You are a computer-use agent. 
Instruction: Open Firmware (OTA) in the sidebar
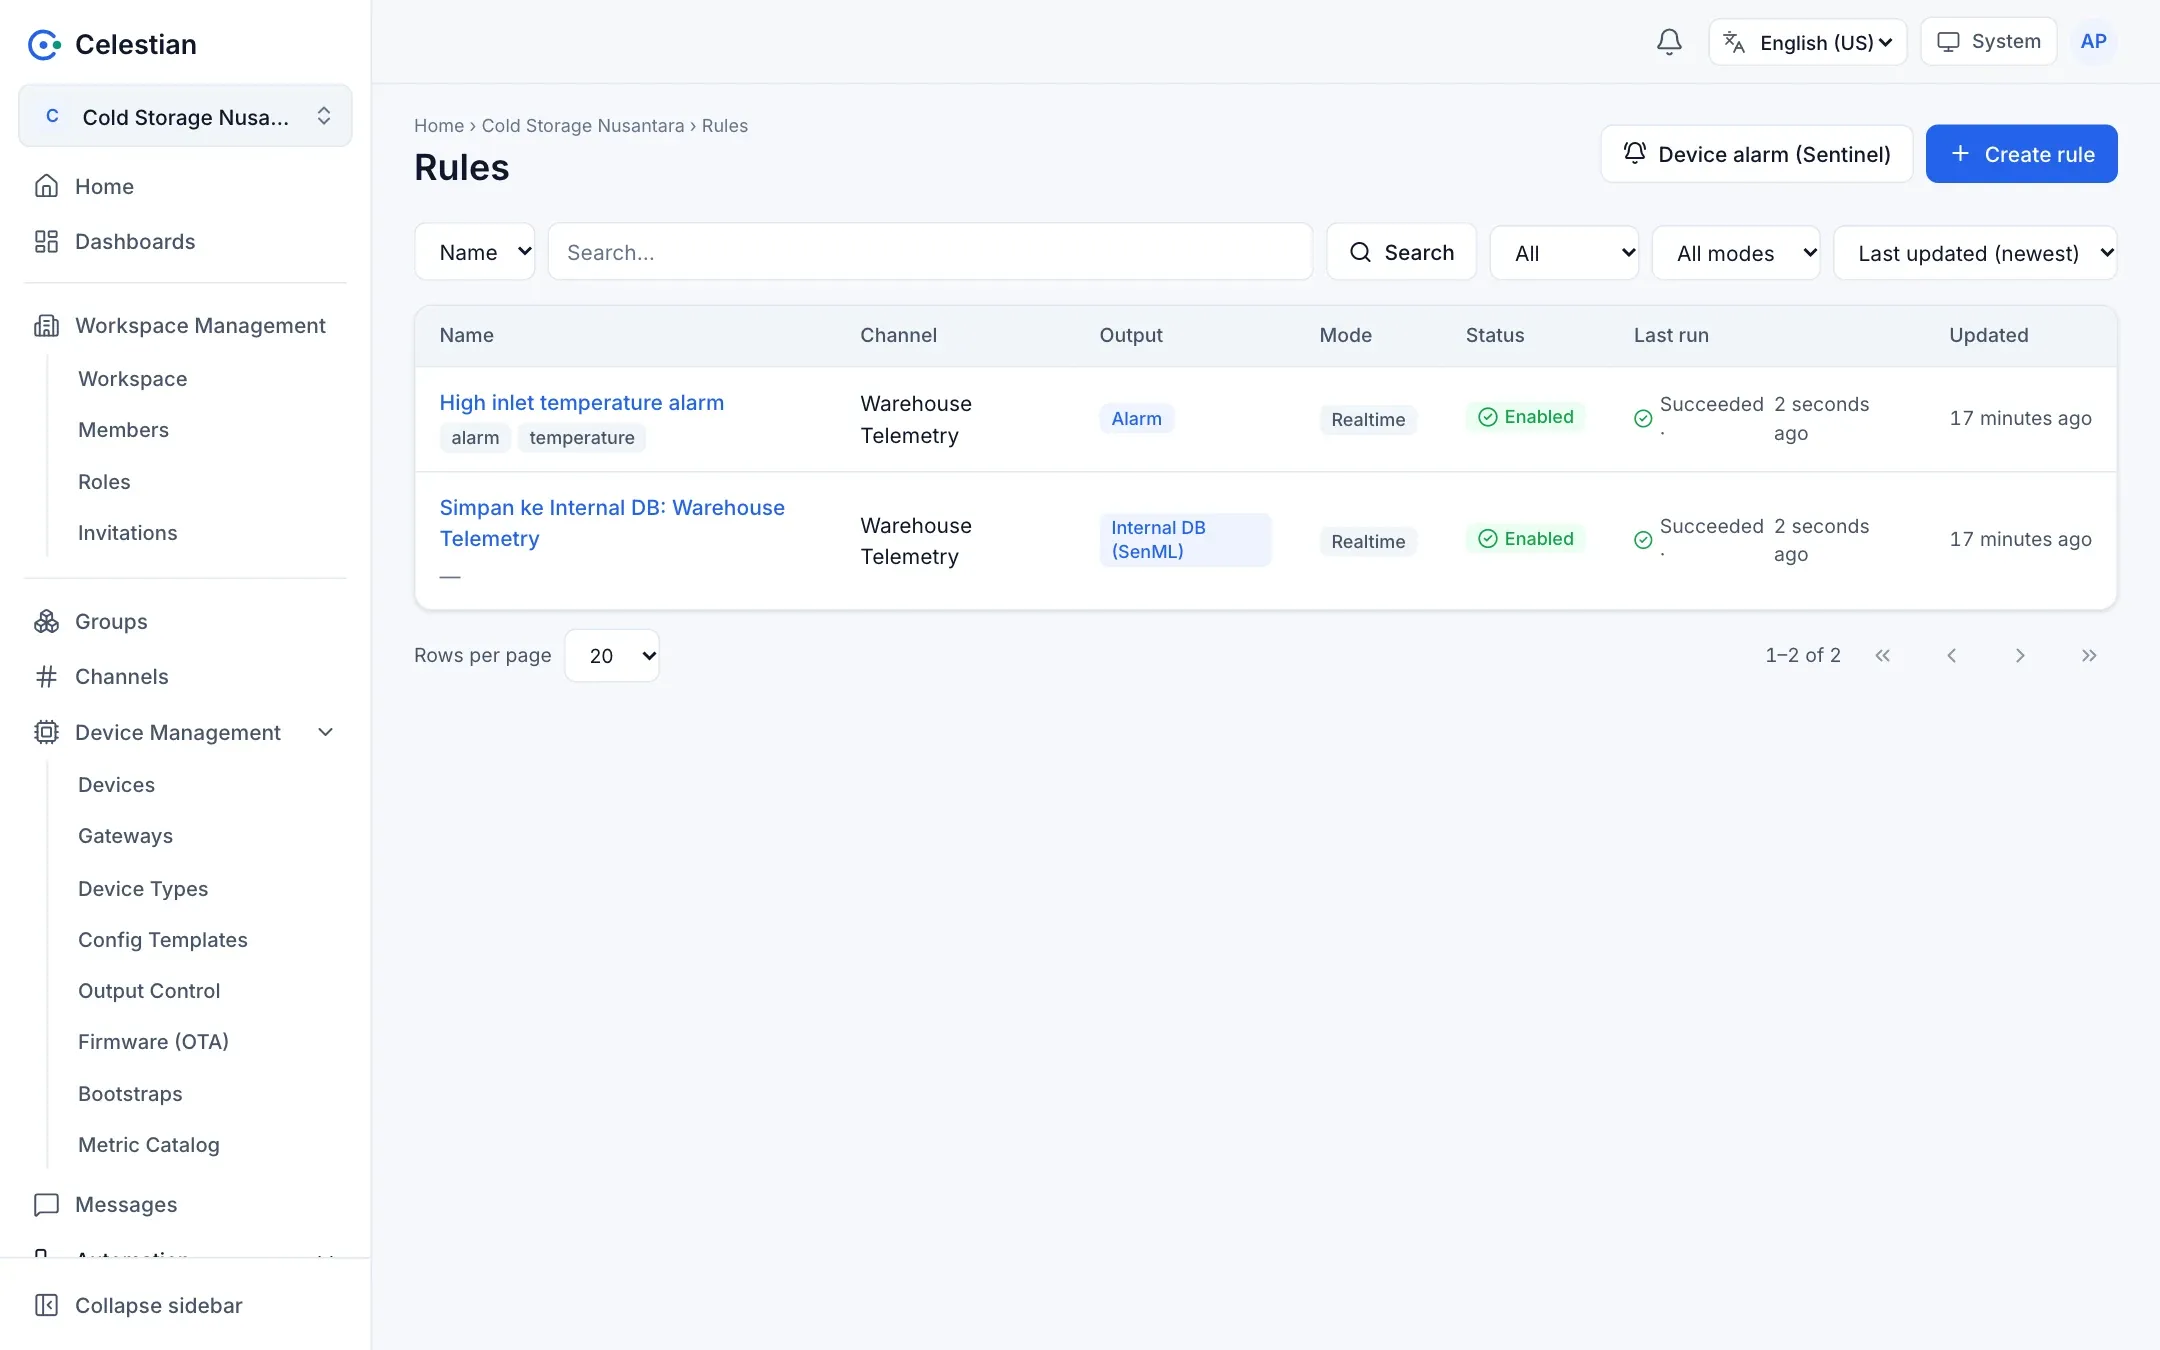(153, 1042)
